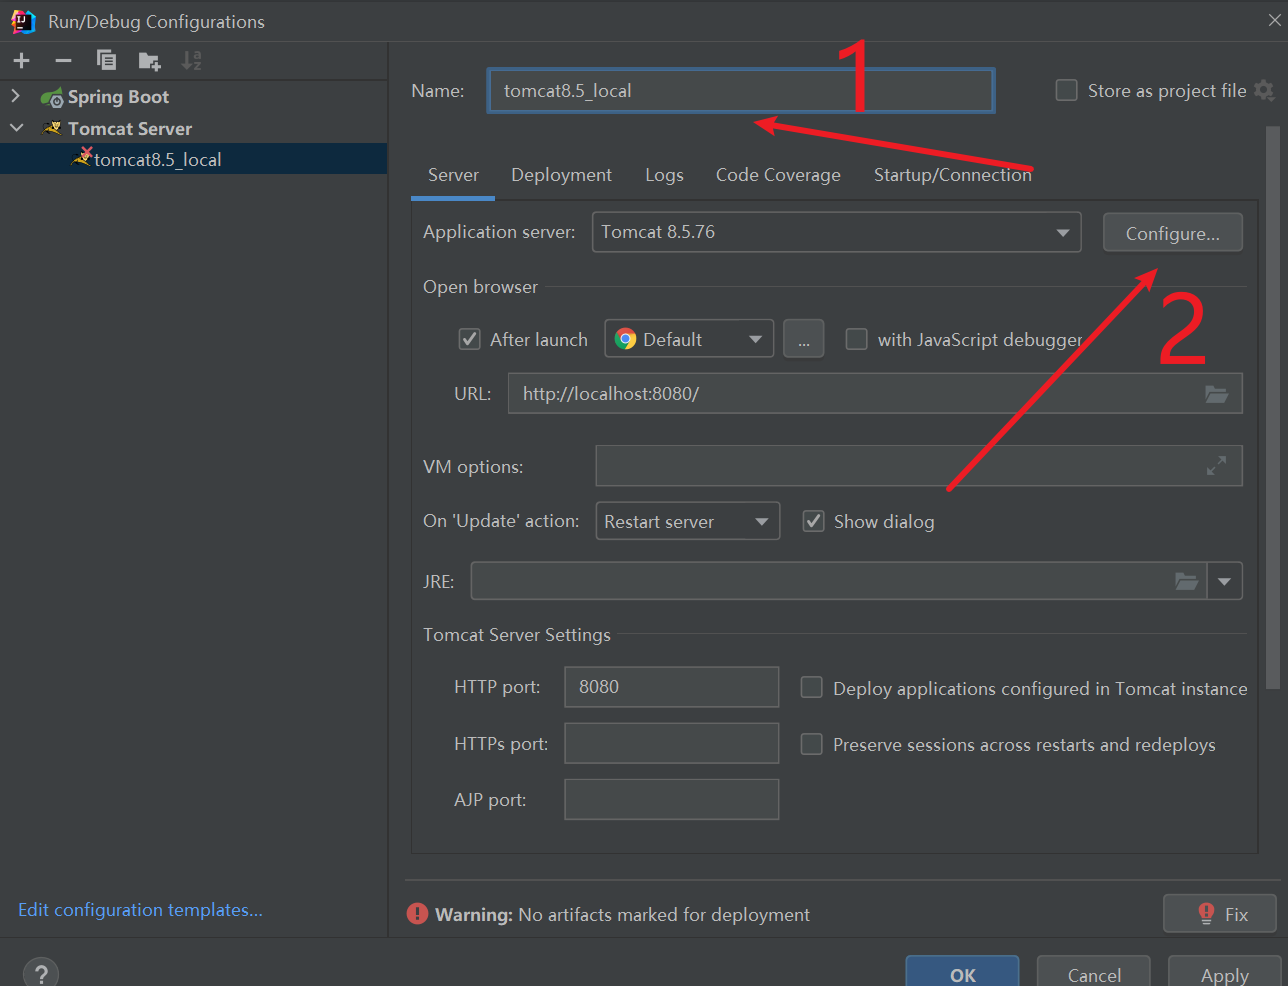Click the Configure... button
1288x986 pixels.
point(1172,233)
